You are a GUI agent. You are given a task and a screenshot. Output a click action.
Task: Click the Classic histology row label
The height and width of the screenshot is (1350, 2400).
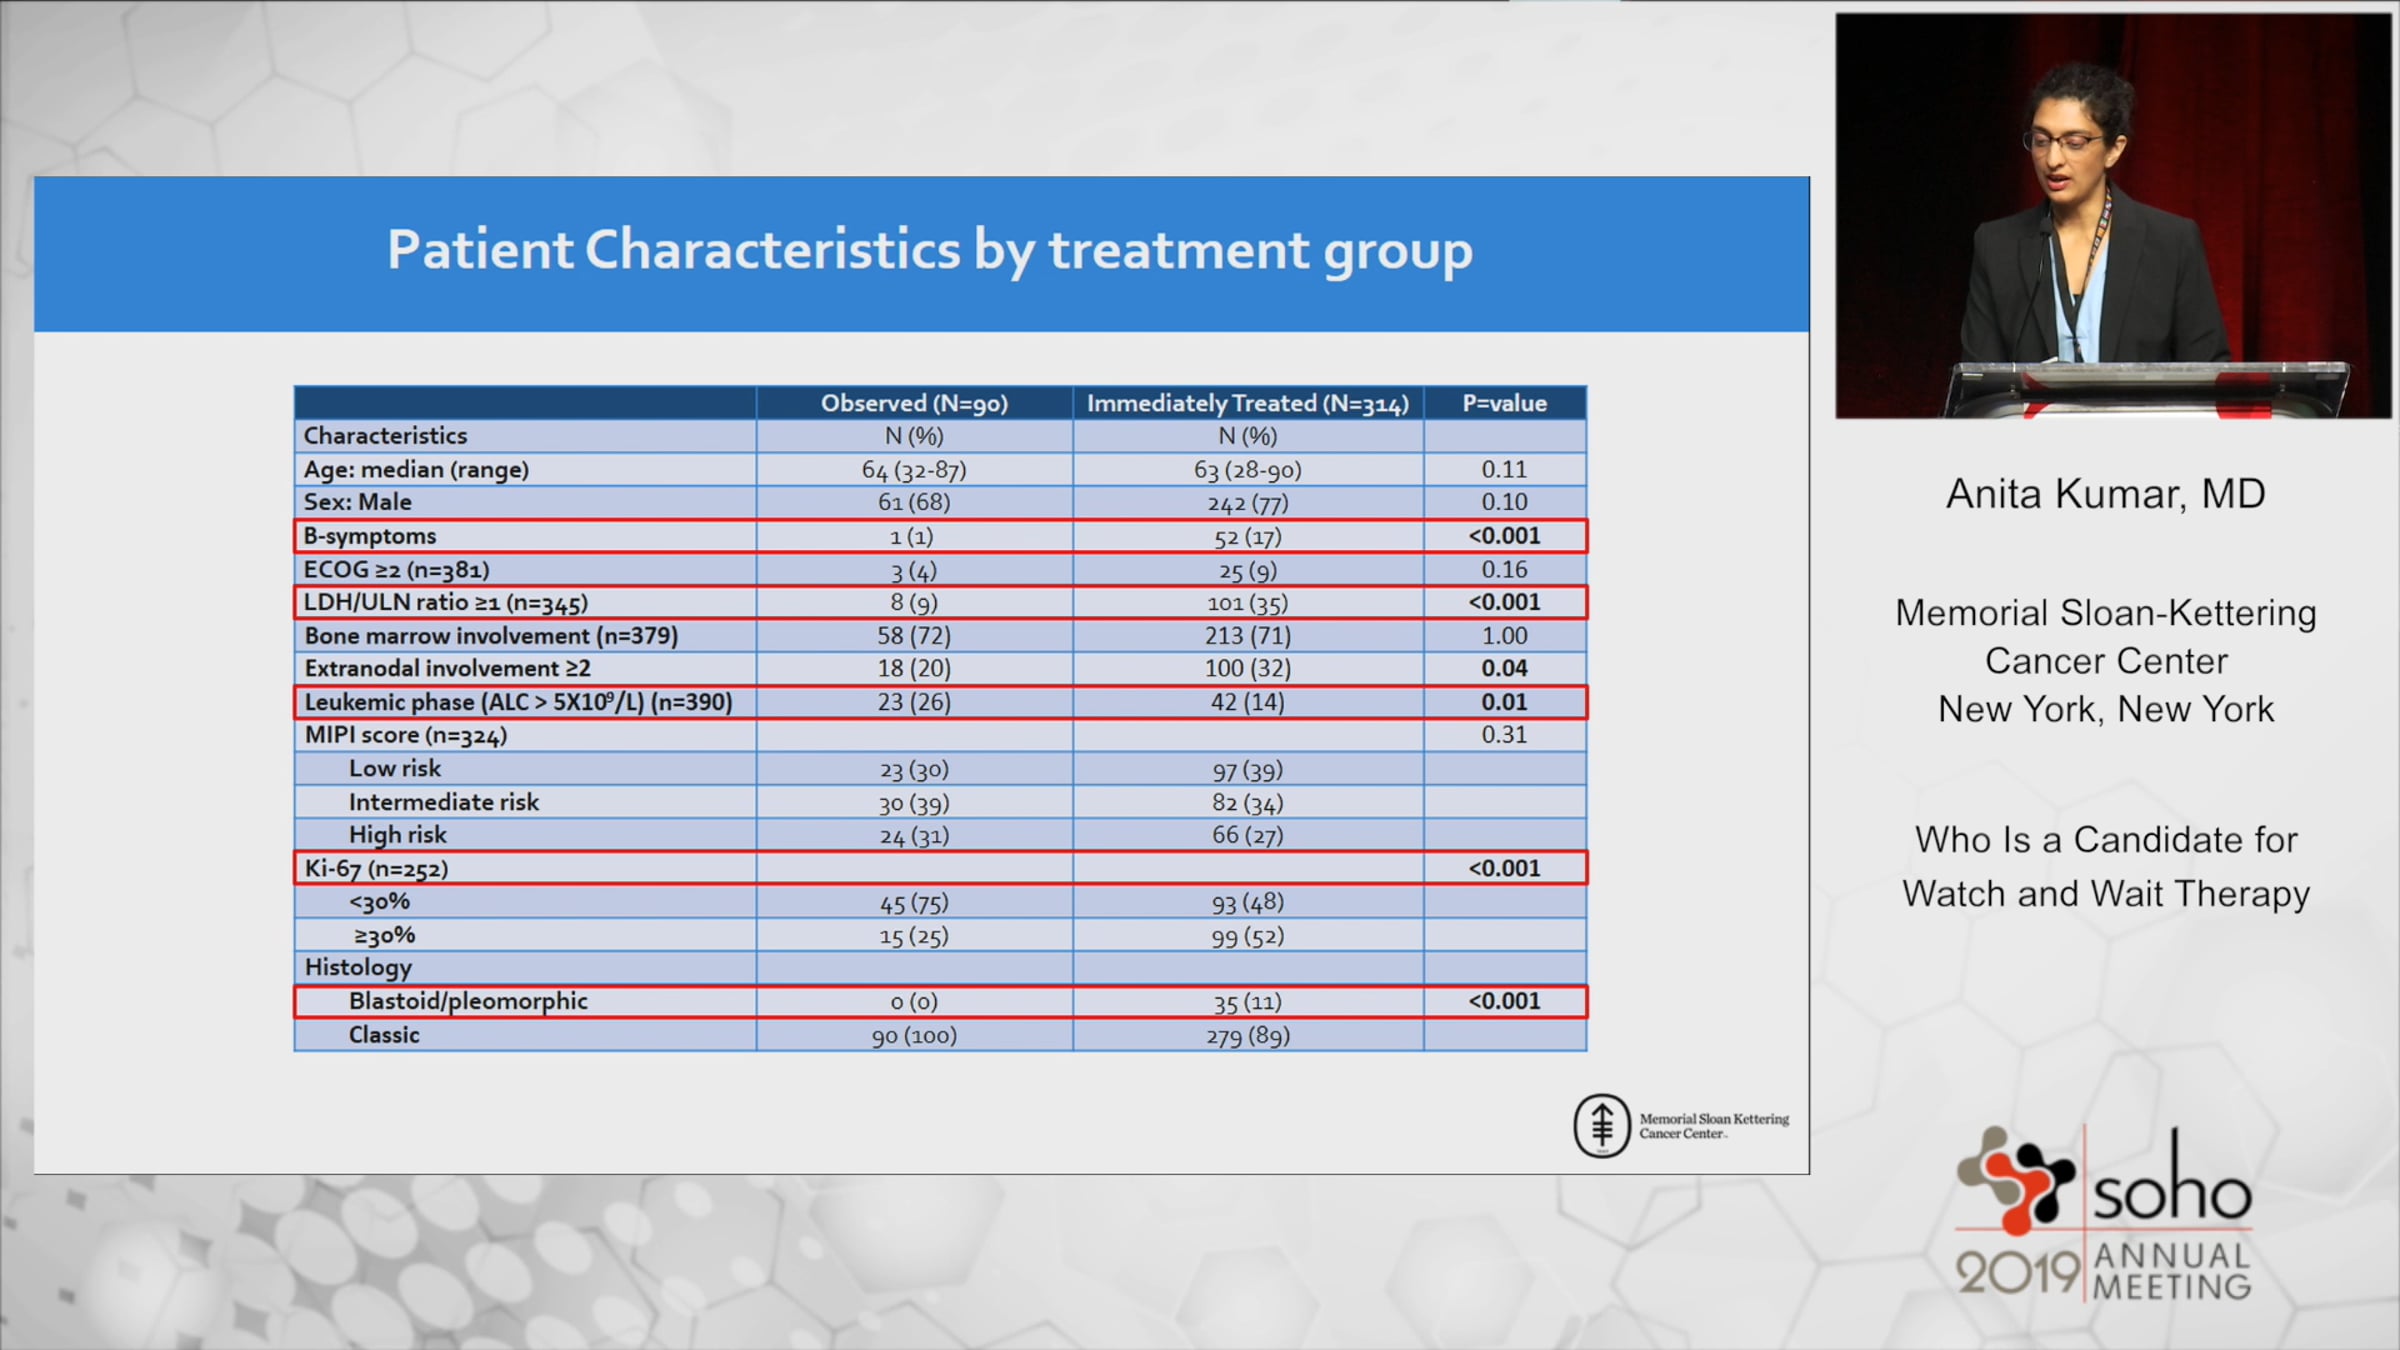384,1035
